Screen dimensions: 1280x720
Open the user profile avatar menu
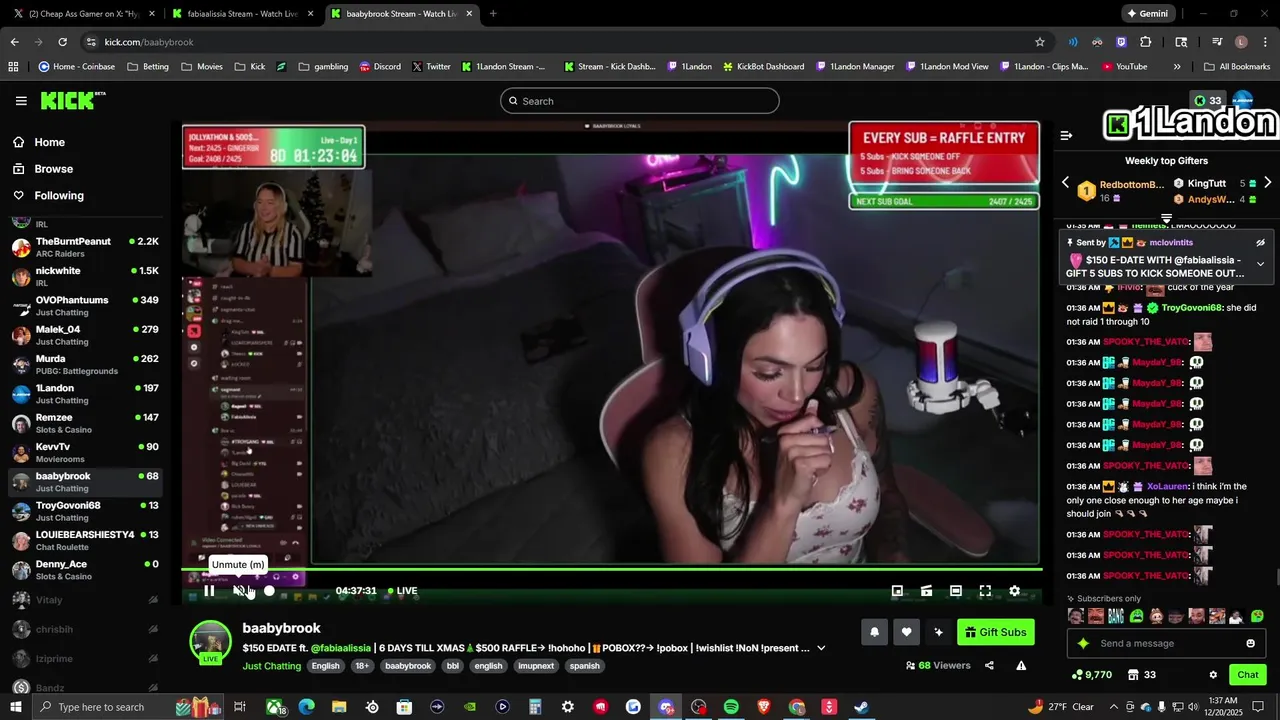[x=1242, y=99]
